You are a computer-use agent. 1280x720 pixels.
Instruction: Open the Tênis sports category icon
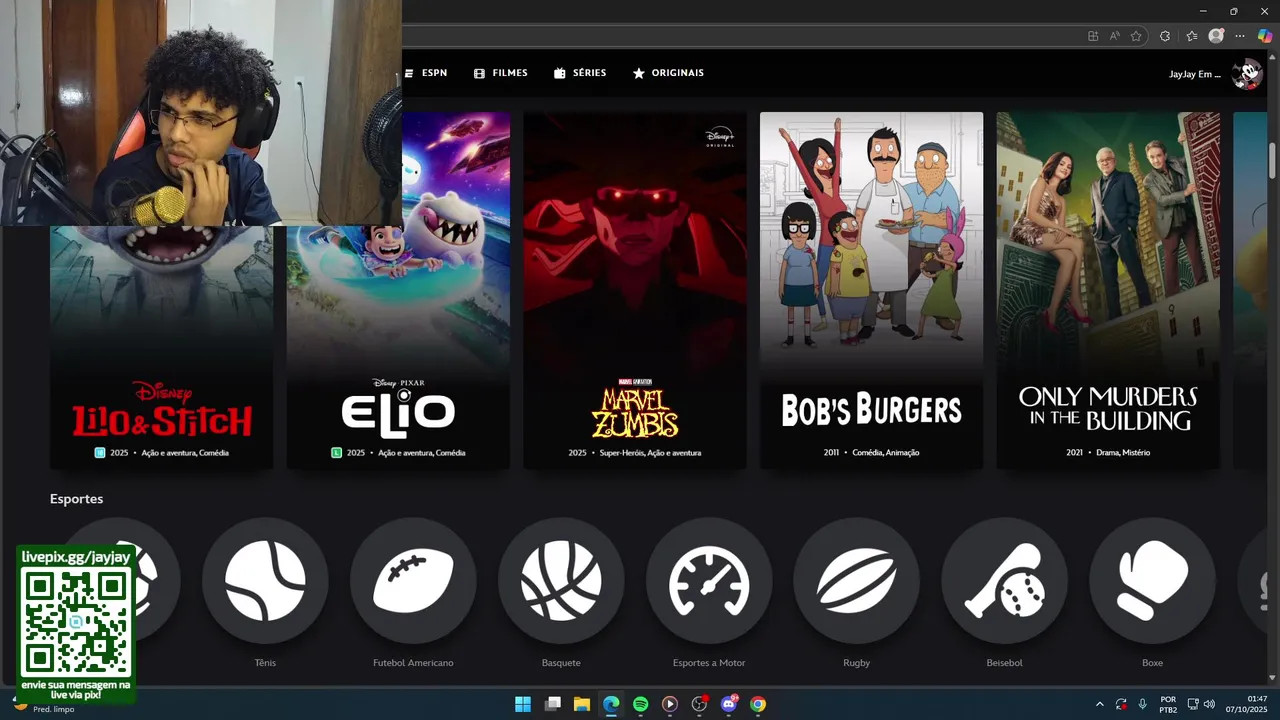tap(265, 580)
